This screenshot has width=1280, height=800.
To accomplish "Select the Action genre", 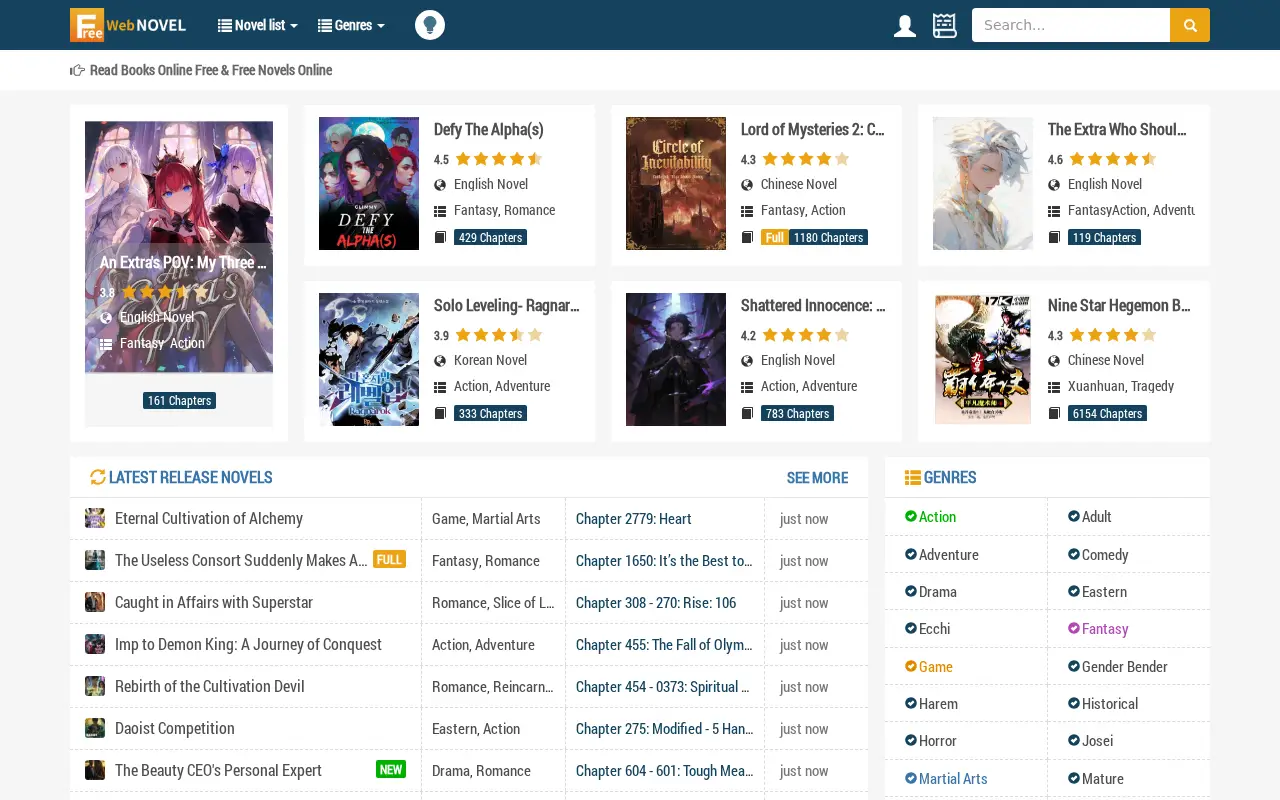I will (930, 516).
